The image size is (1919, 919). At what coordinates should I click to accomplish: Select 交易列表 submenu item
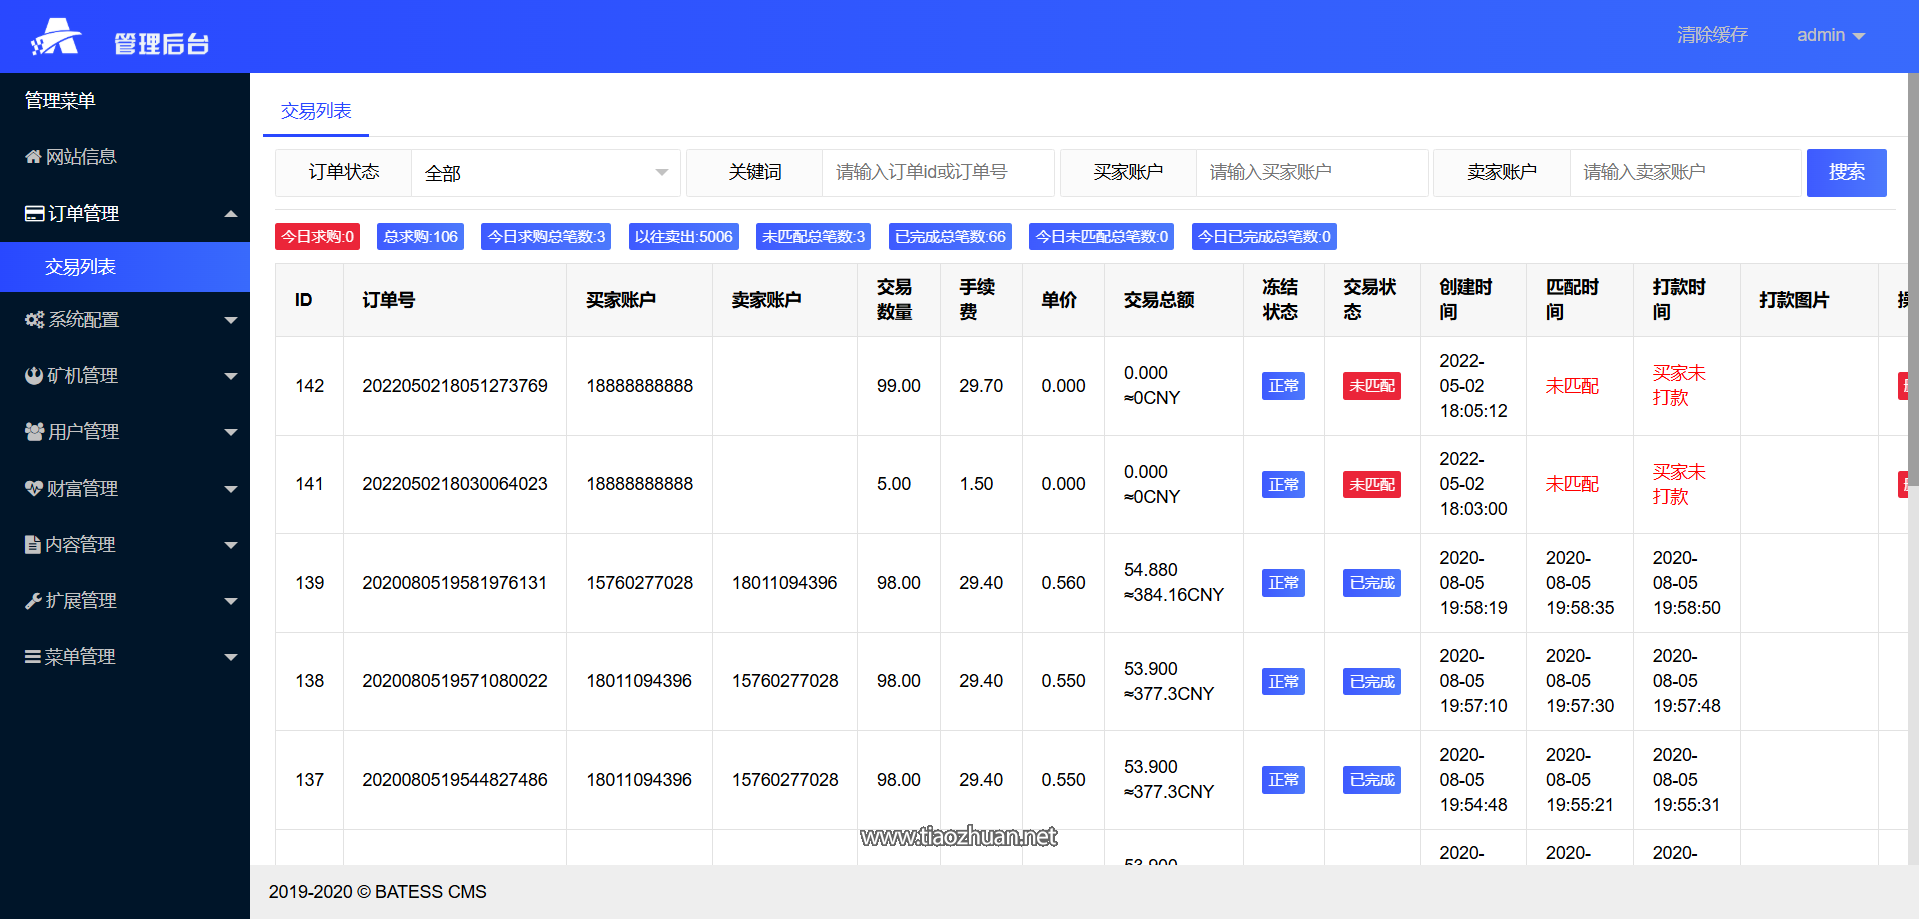(x=125, y=267)
